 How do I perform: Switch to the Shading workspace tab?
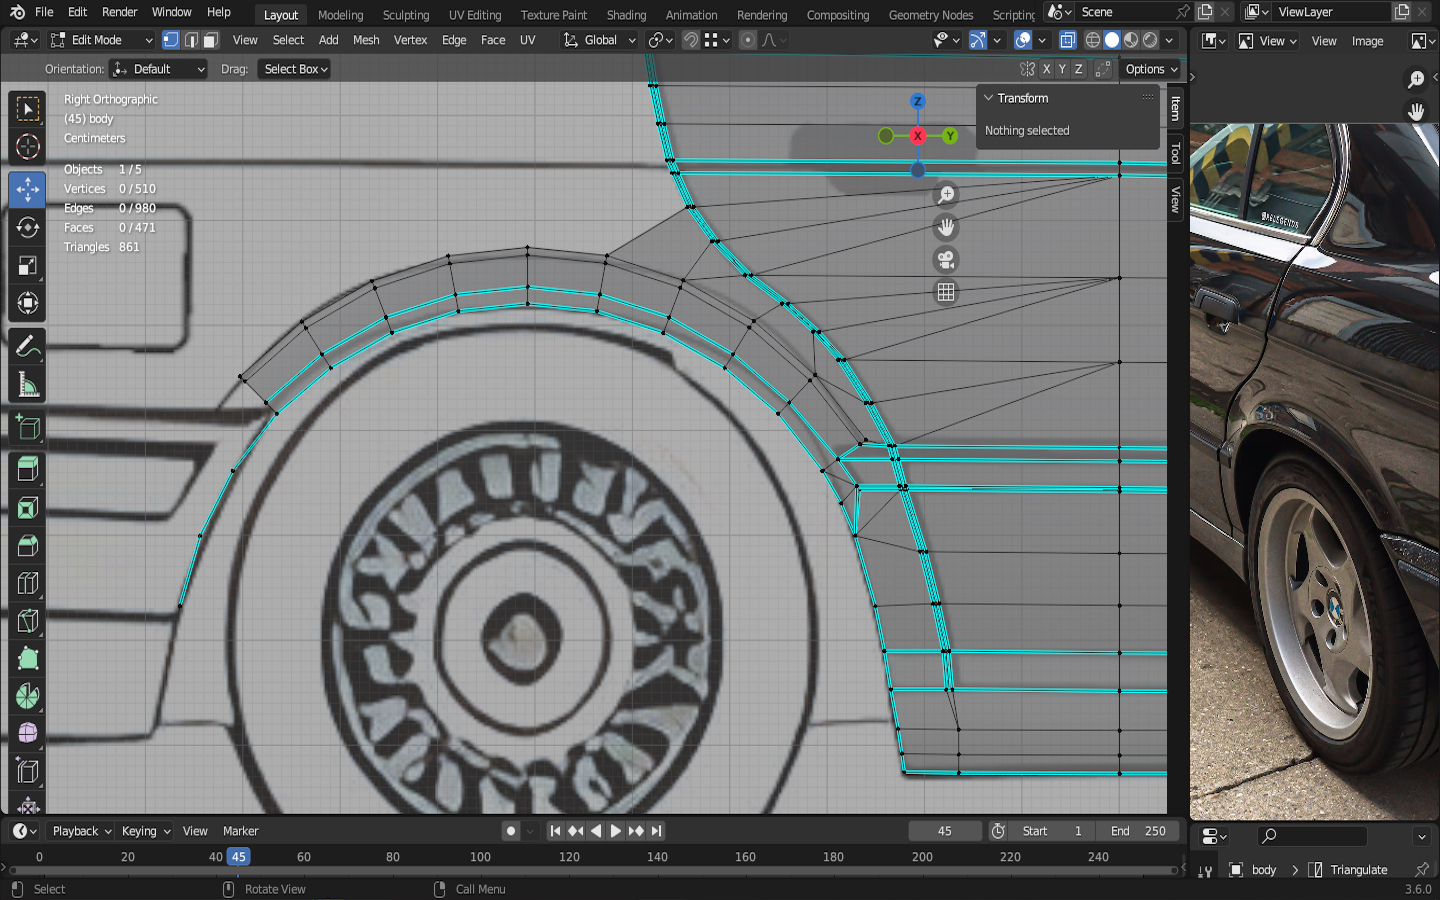(x=626, y=15)
